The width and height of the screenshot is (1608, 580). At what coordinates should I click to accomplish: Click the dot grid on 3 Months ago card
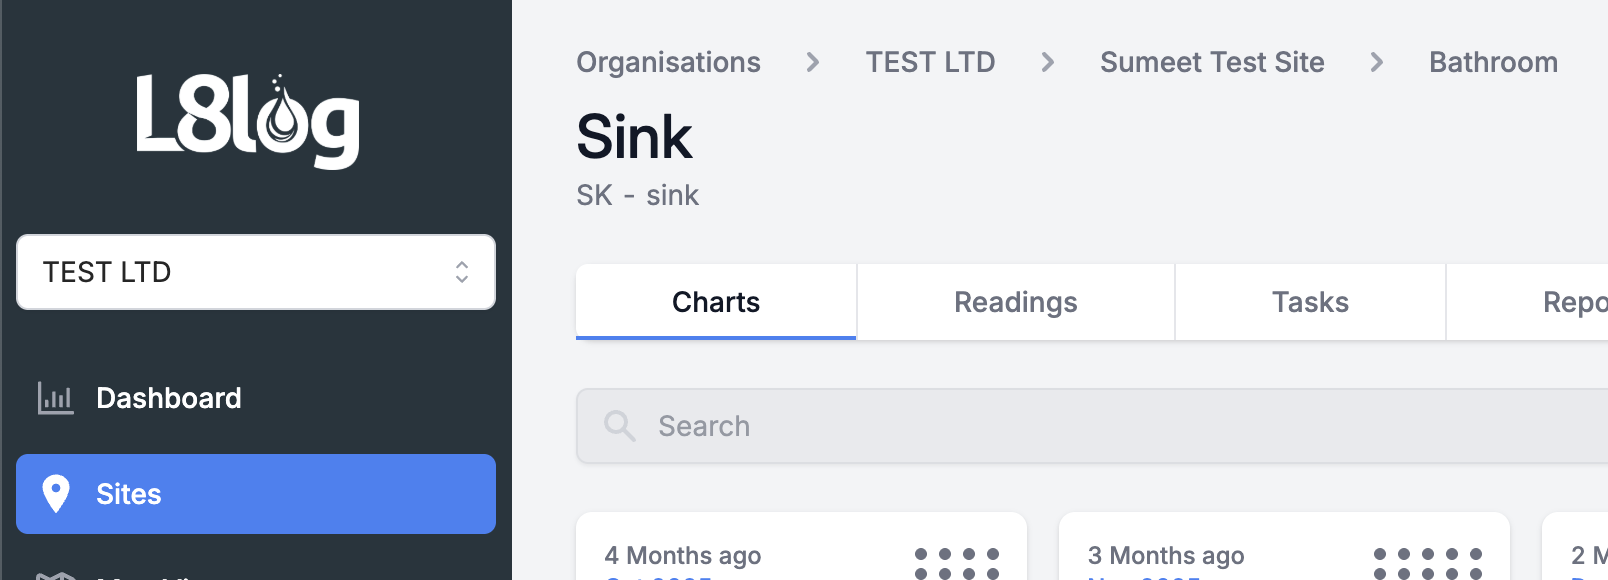pyautogui.click(x=1427, y=563)
